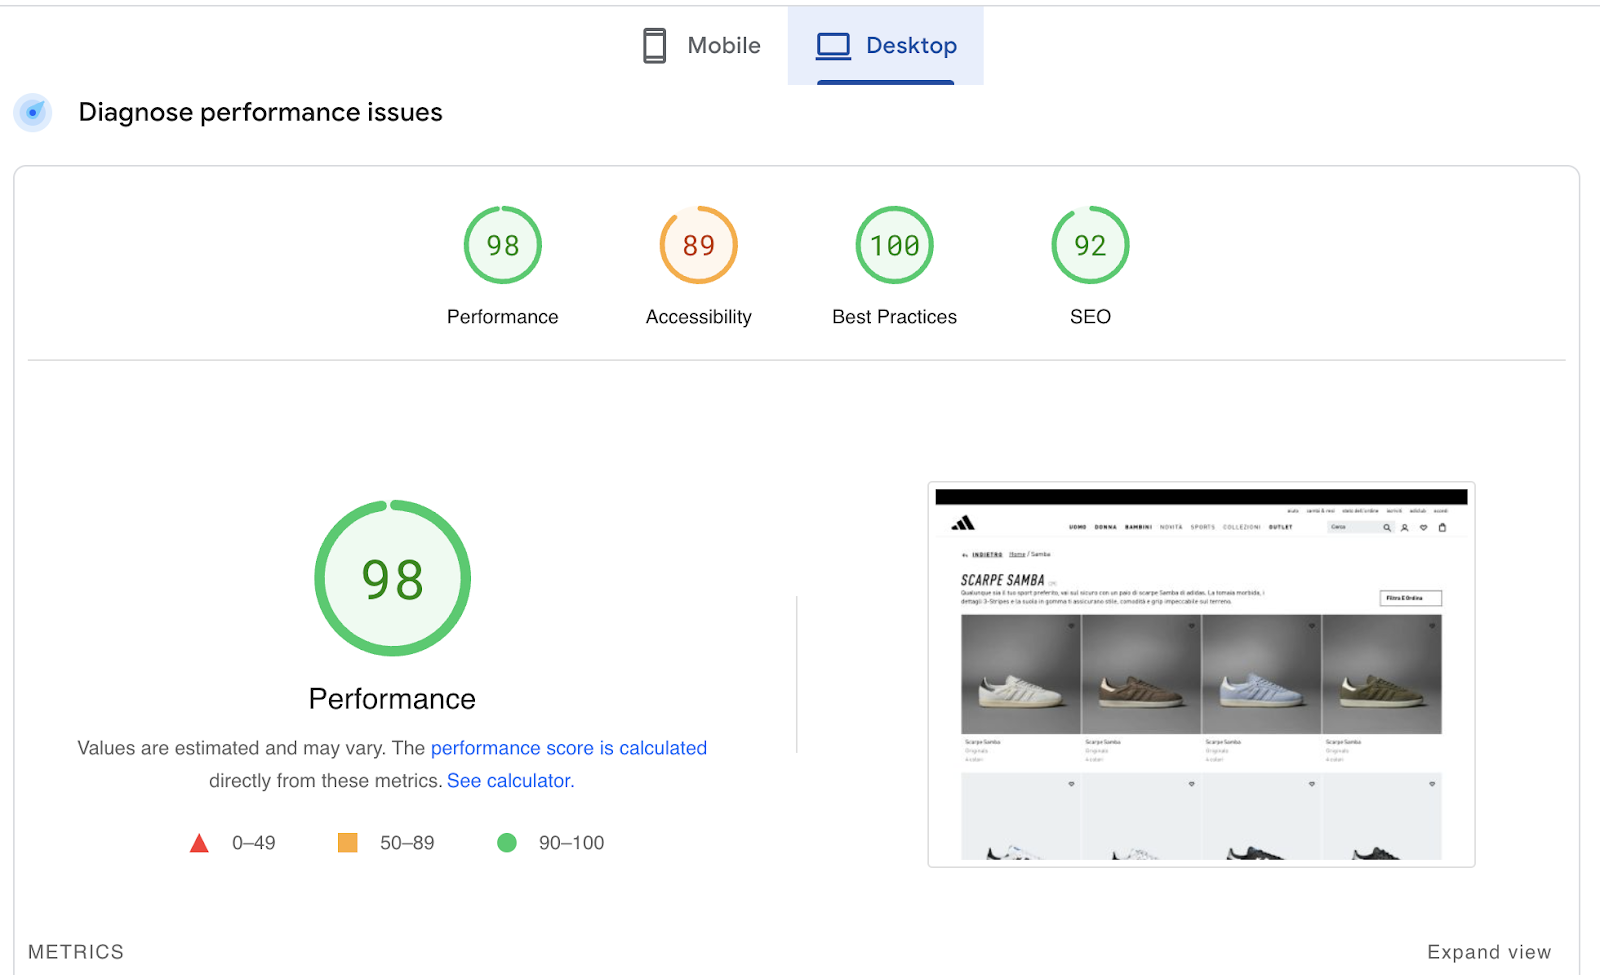Click the Best Practices label
1600x975 pixels.
(895, 317)
